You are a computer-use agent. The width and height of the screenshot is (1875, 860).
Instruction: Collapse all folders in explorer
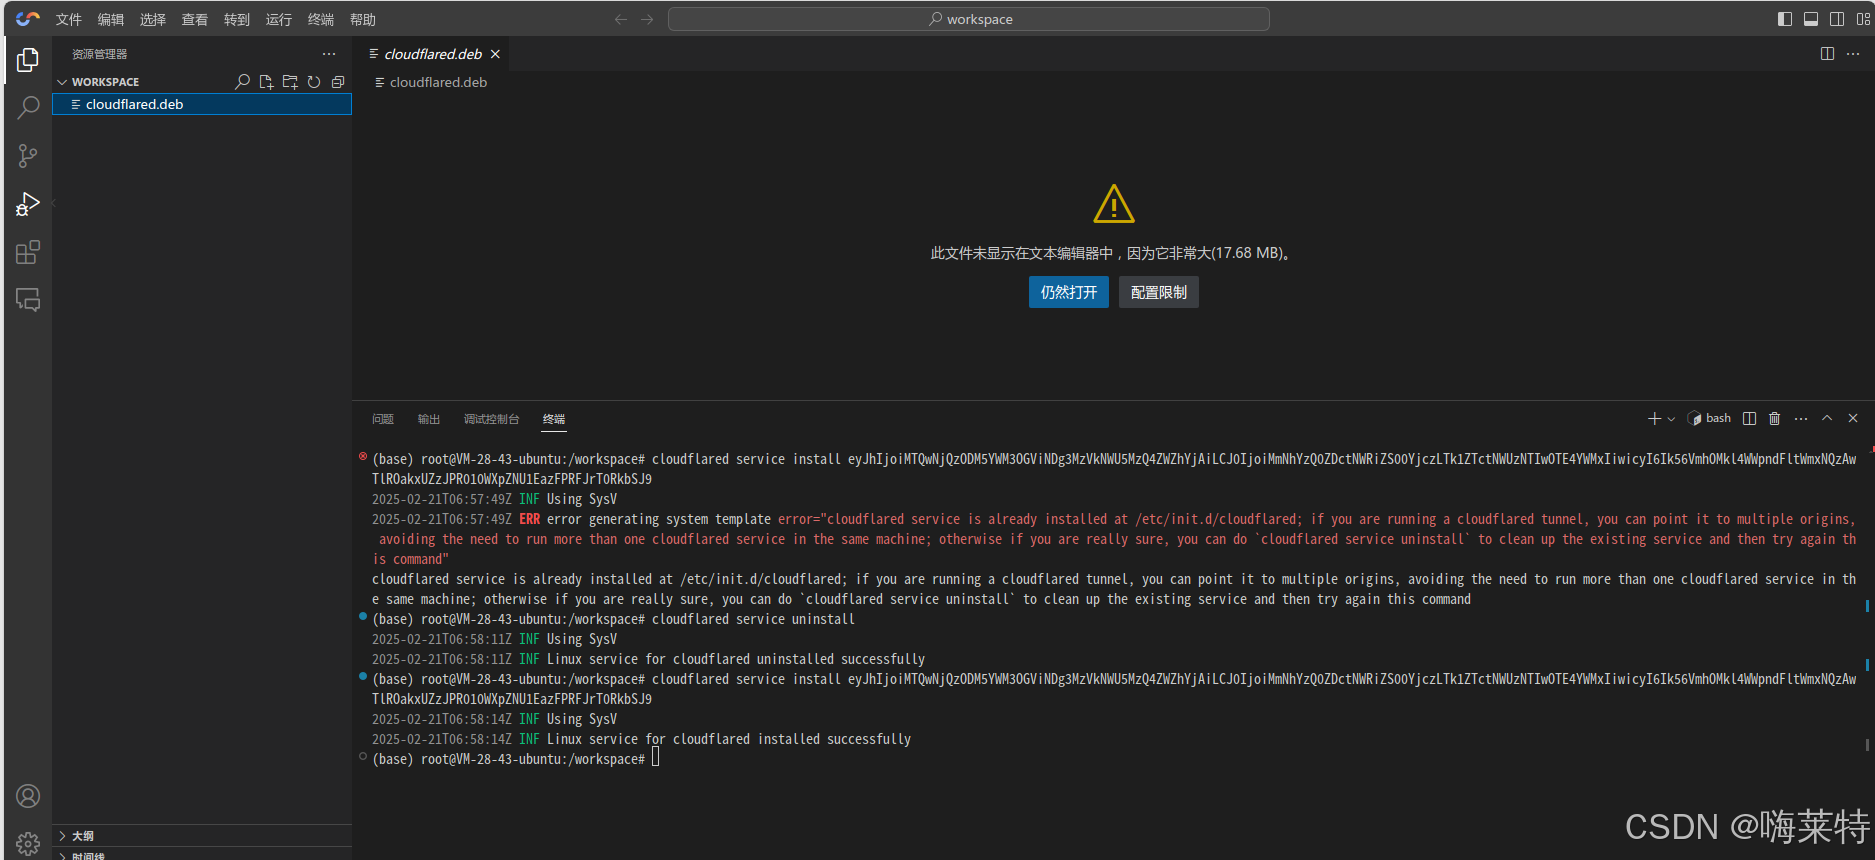[x=338, y=82]
